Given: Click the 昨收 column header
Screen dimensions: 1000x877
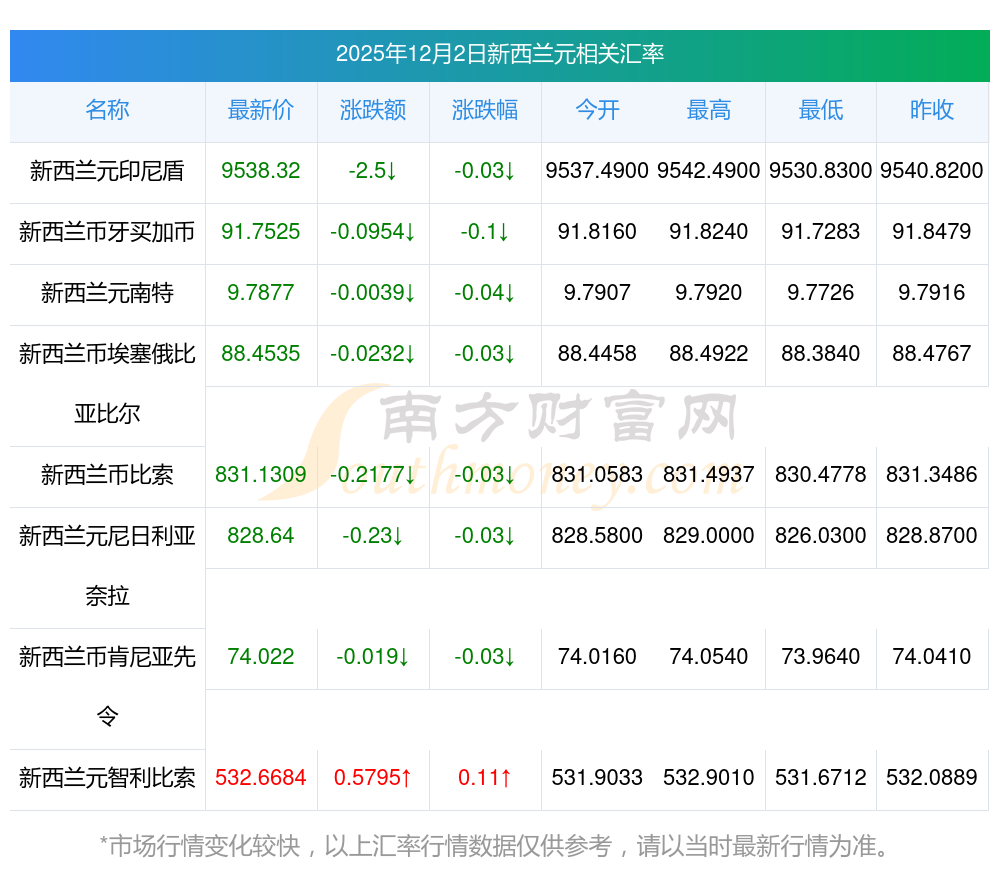Looking at the screenshot, I should click(932, 110).
